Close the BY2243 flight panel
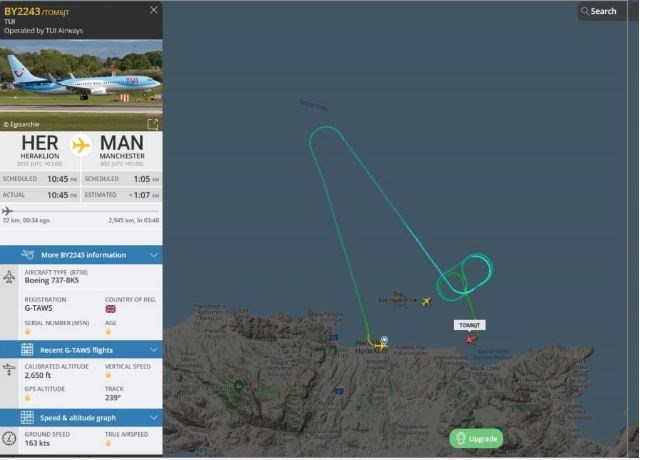The width and height of the screenshot is (653, 460). point(154,10)
